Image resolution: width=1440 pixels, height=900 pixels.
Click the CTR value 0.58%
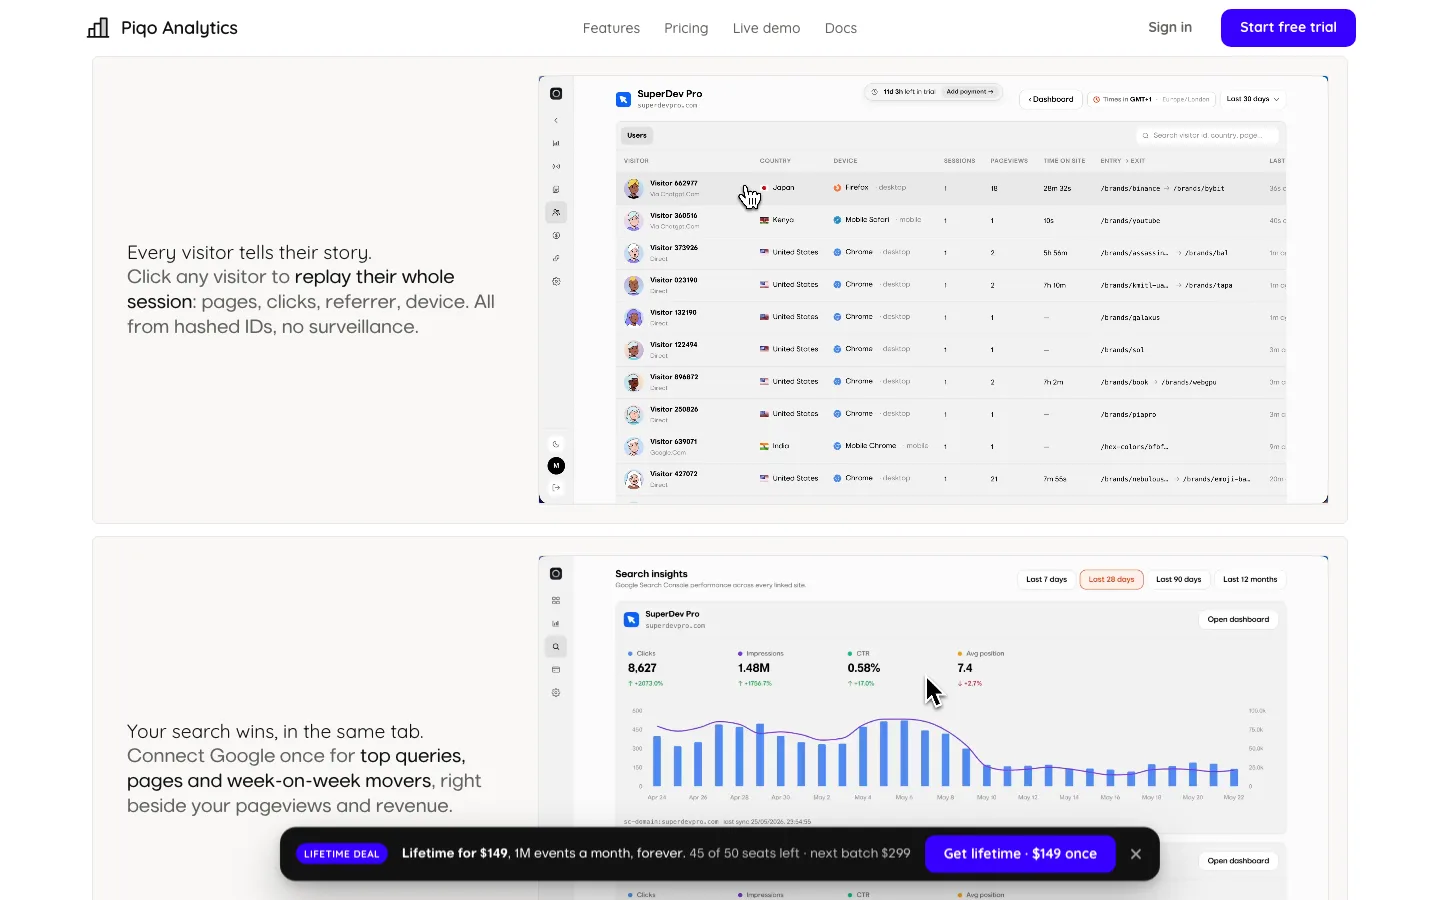[864, 668]
